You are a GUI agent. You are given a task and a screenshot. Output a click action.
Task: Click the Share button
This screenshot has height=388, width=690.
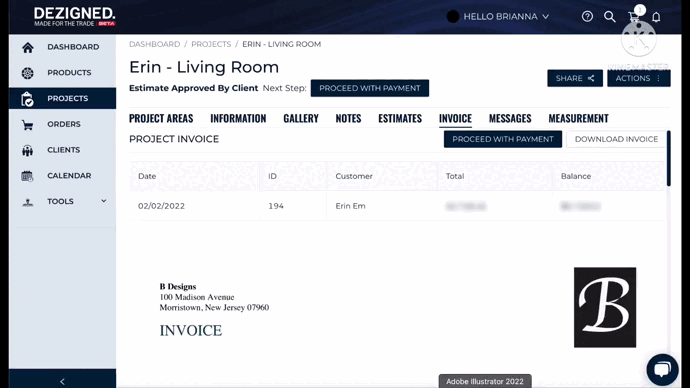(575, 78)
